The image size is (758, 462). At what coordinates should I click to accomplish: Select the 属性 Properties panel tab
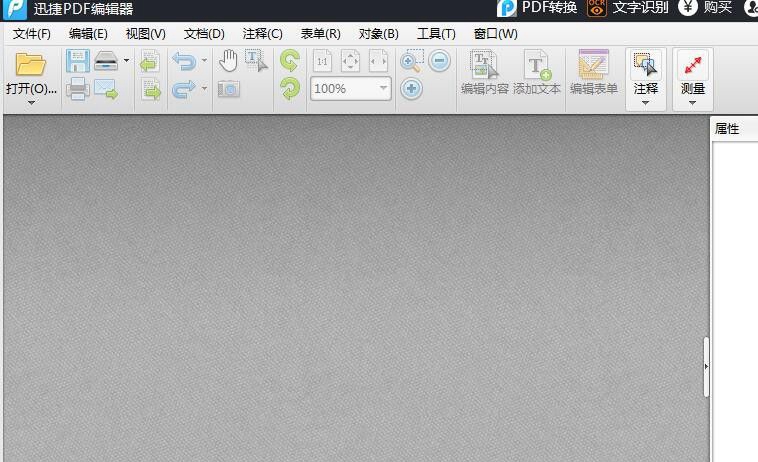727,129
